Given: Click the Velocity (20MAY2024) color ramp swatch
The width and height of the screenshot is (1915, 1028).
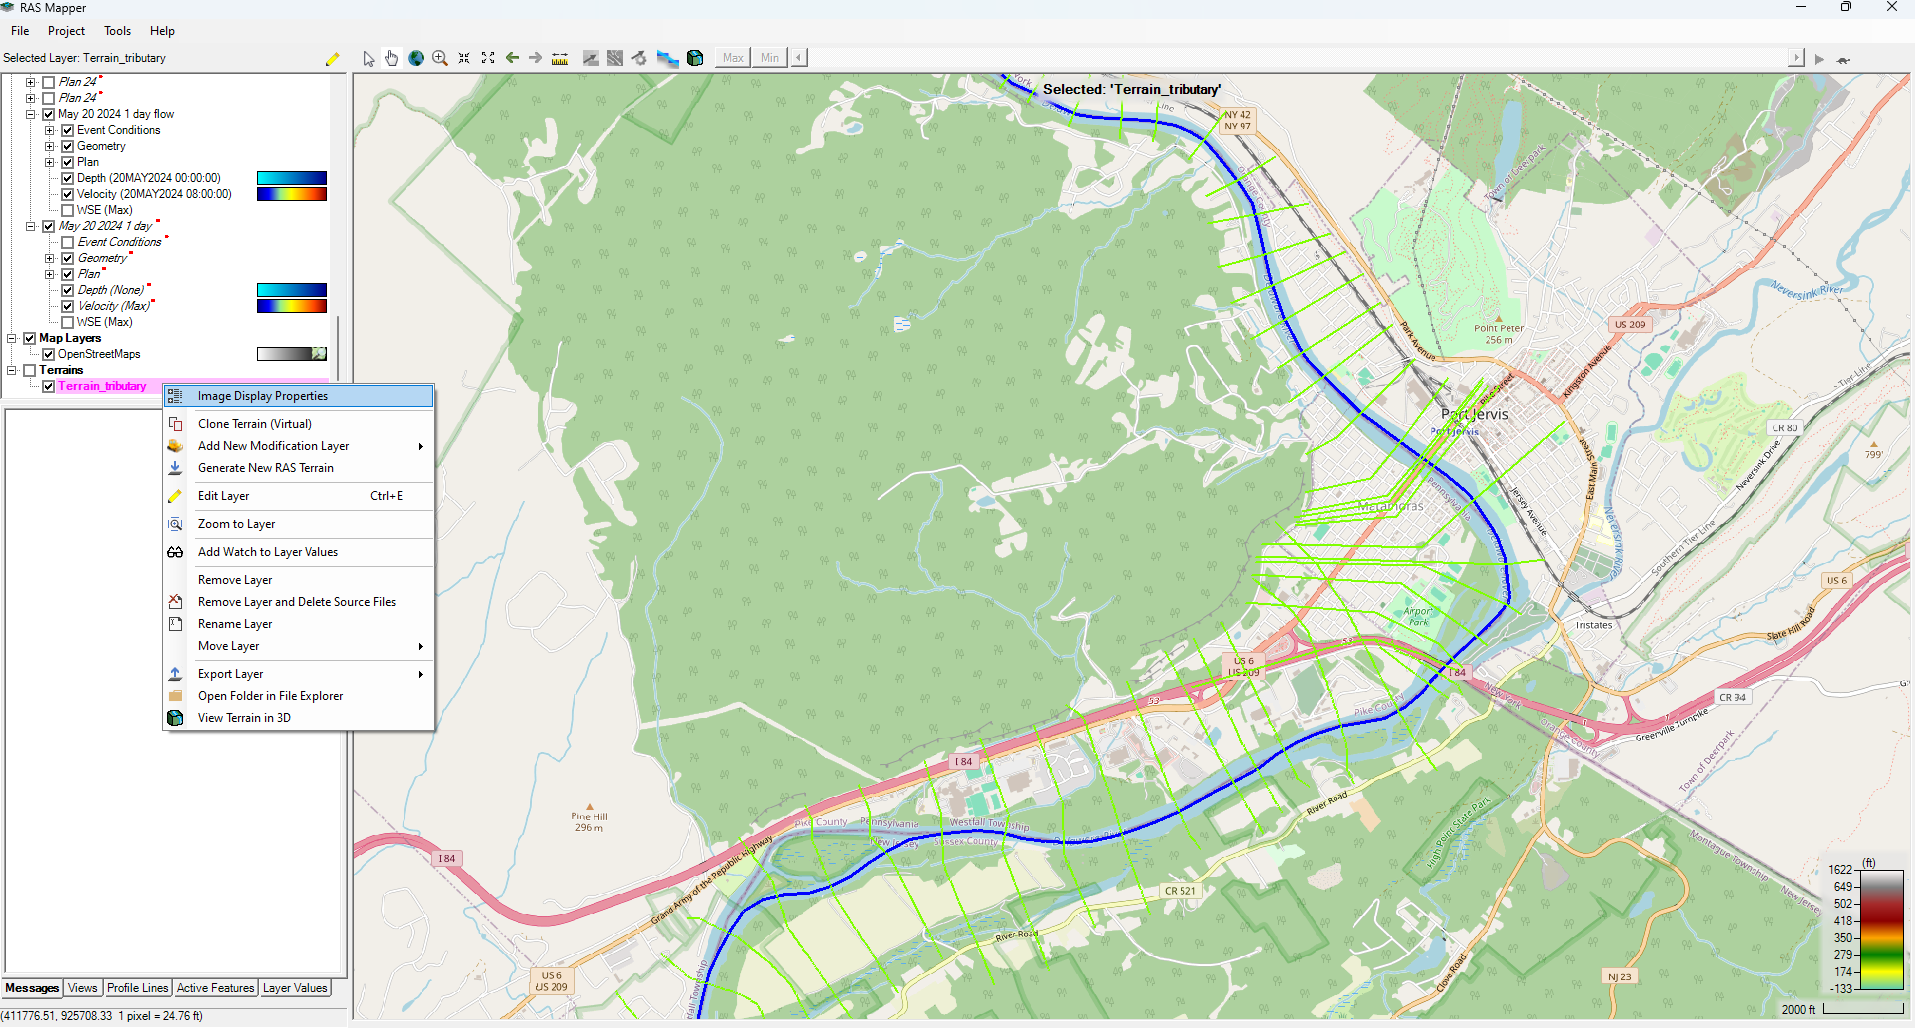Looking at the screenshot, I should (x=292, y=194).
